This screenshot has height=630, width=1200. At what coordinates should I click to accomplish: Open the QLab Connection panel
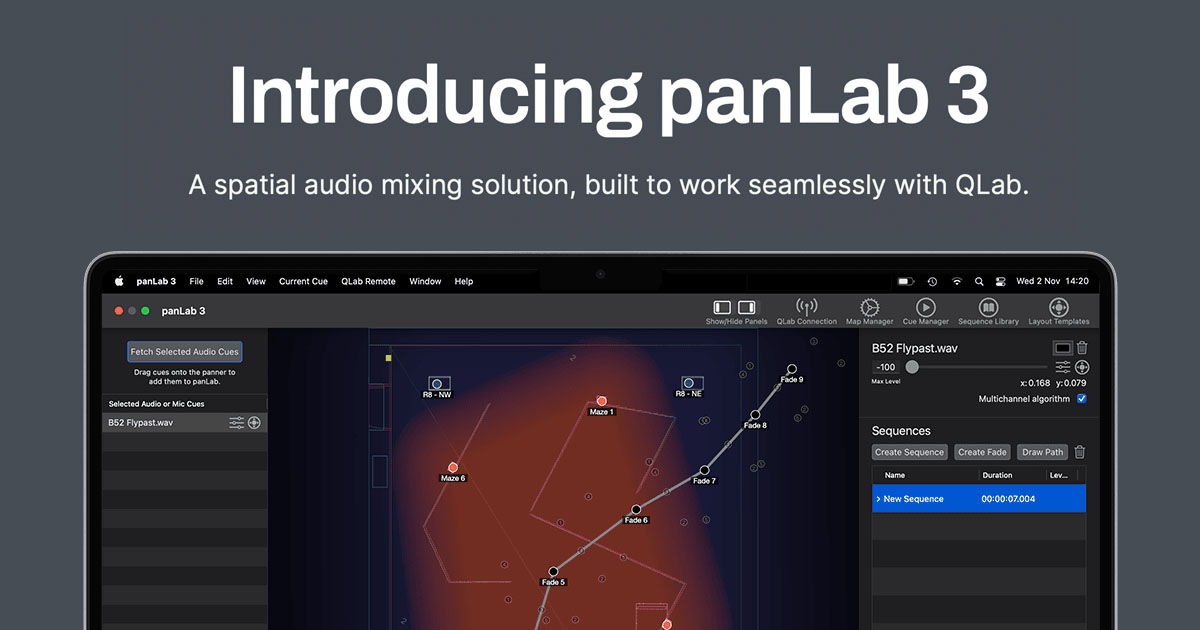(807, 309)
